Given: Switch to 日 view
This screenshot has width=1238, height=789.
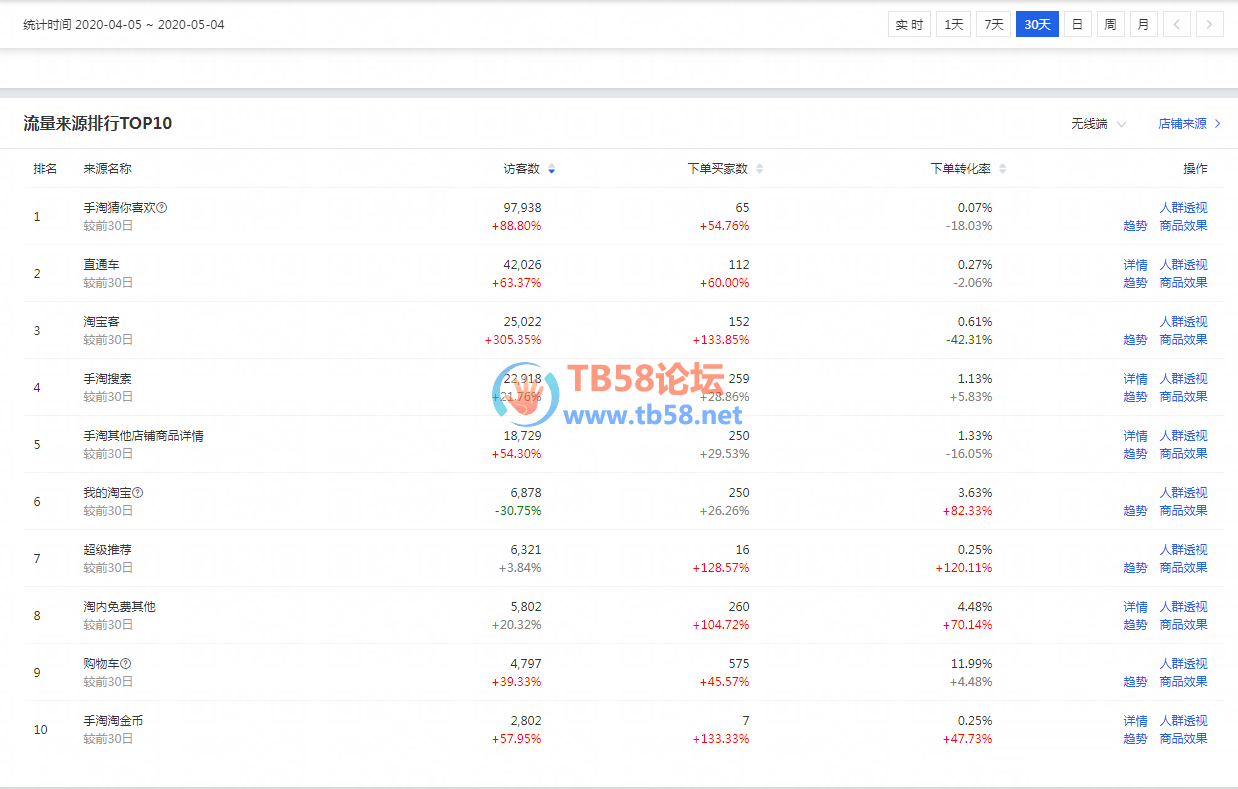Looking at the screenshot, I should [1077, 24].
